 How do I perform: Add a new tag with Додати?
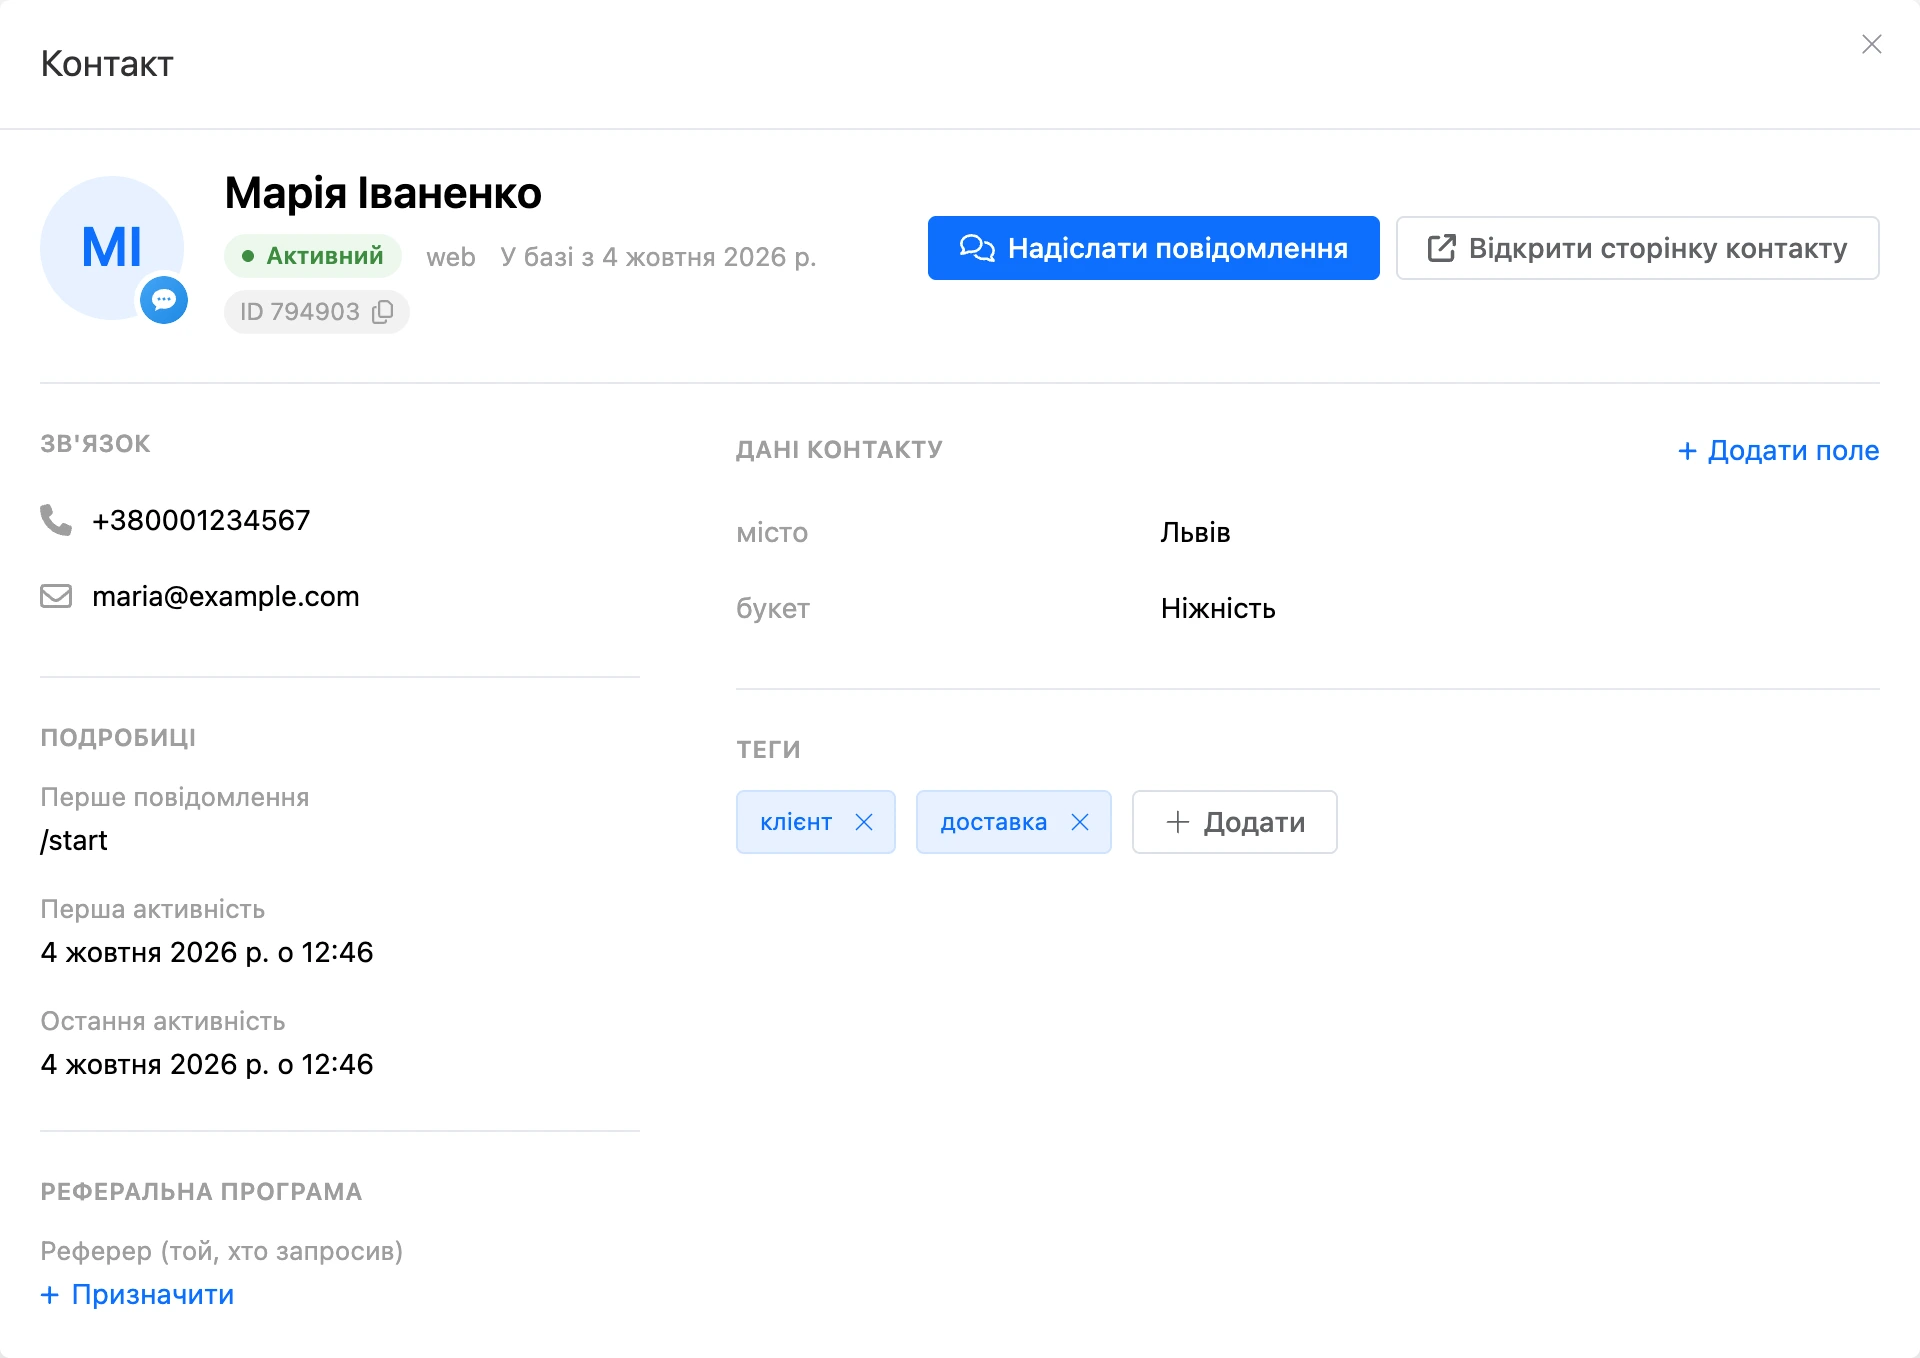pos(1234,822)
